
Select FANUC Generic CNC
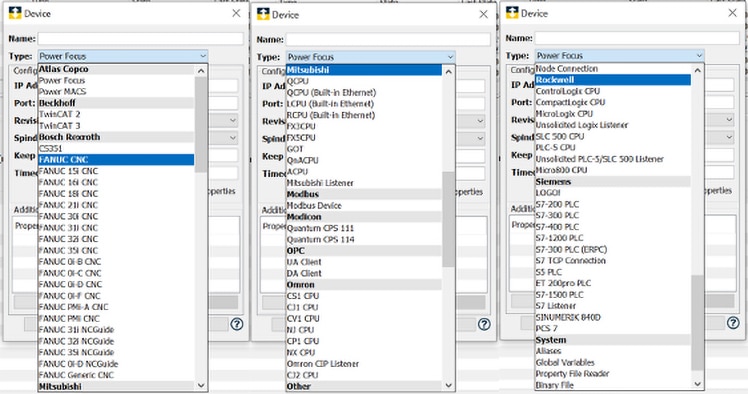tap(76, 375)
